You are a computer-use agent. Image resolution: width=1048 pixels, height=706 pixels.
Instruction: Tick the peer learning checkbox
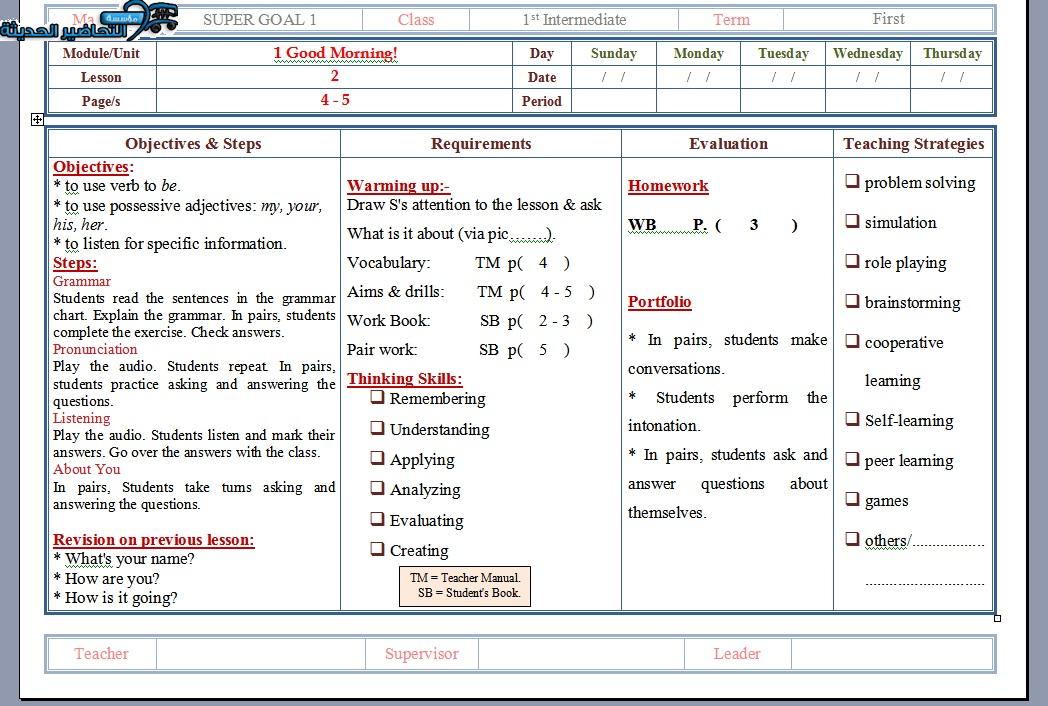(852, 459)
